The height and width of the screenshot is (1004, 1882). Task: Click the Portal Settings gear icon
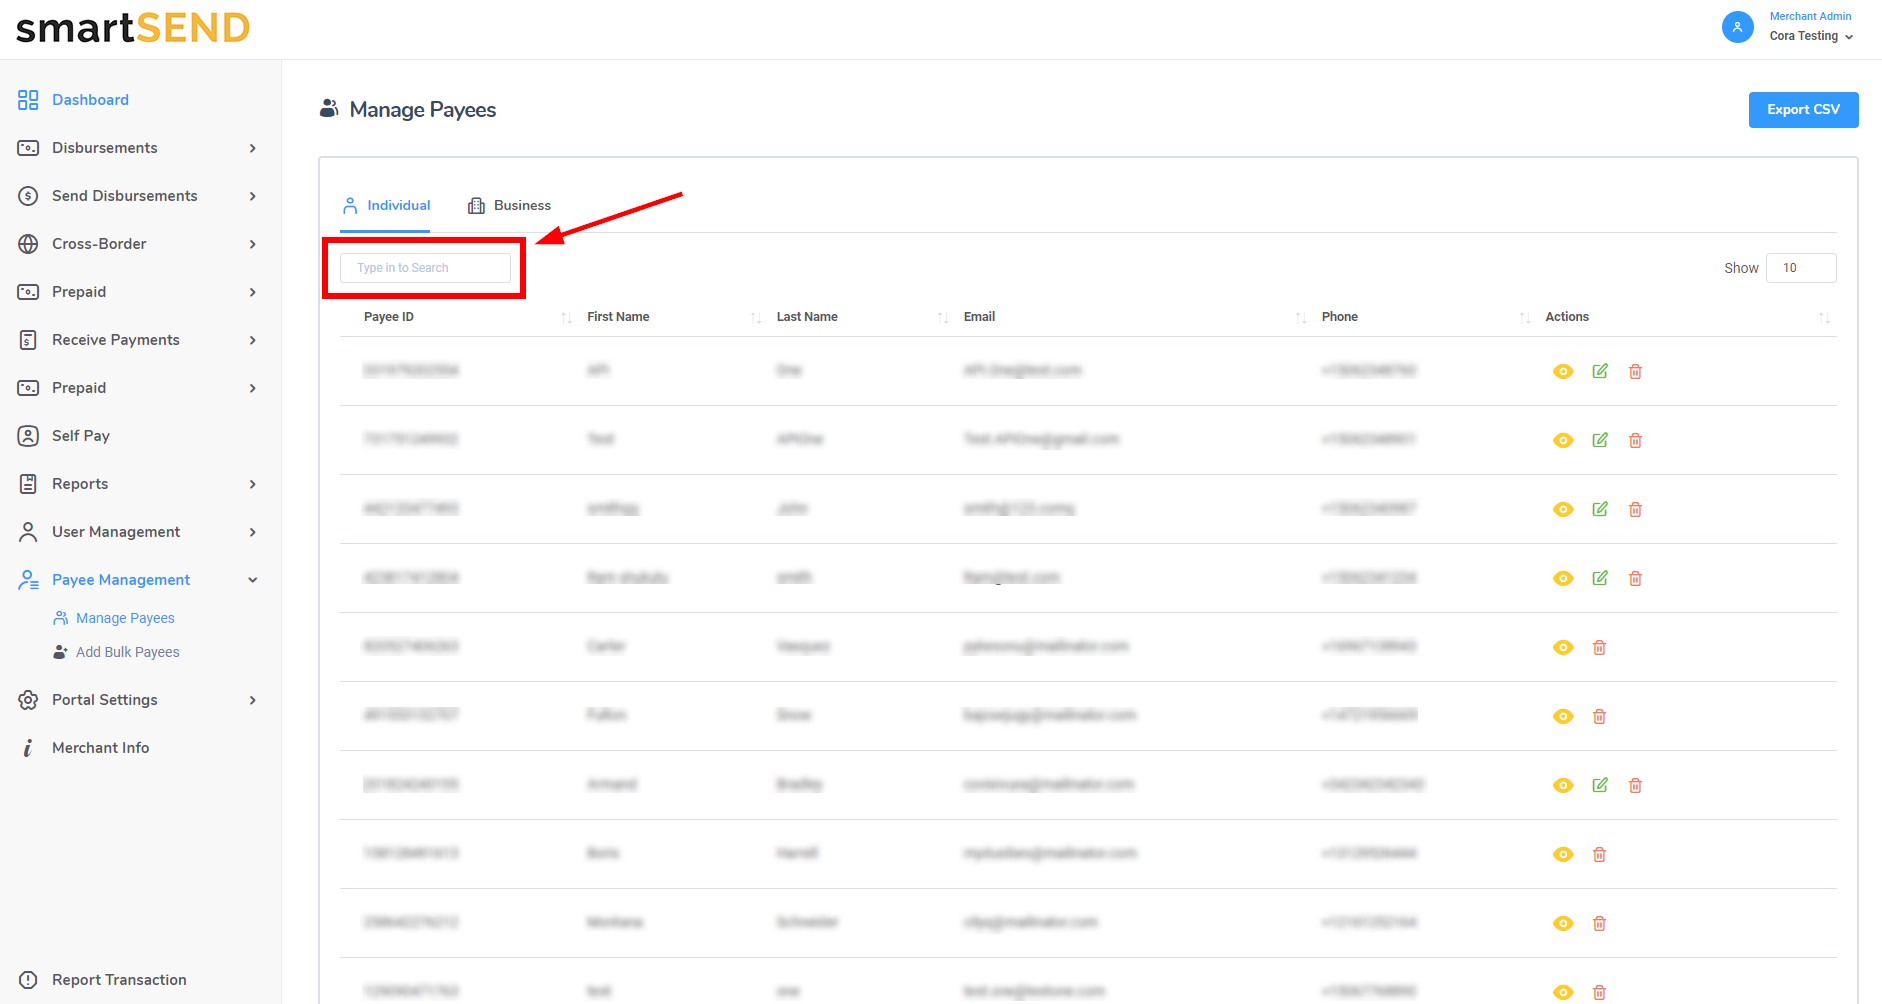tap(28, 700)
